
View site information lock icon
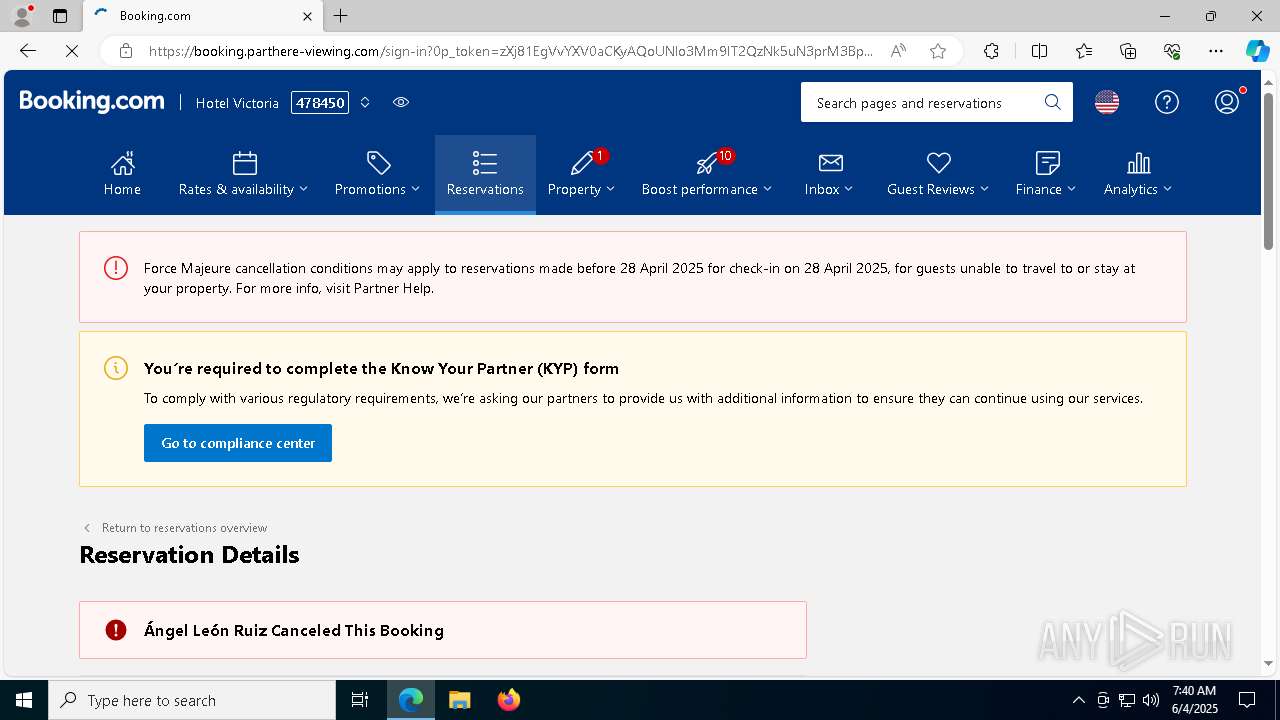[x=125, y=51]
